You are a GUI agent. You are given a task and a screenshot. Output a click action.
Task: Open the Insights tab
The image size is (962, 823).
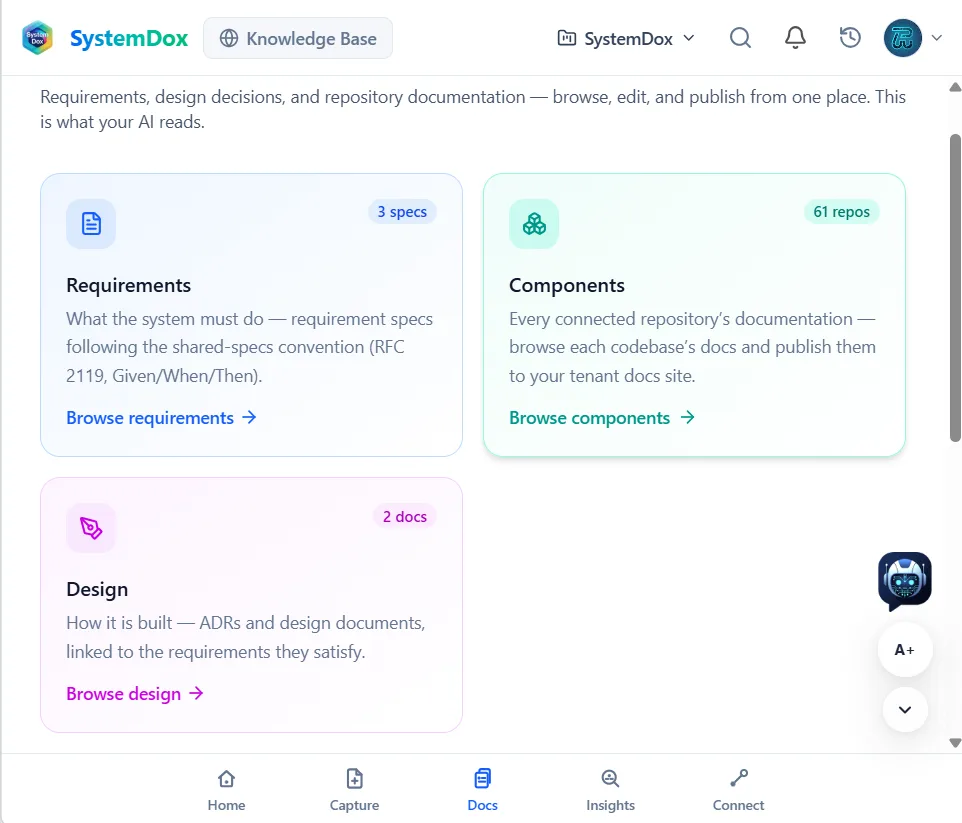(x=610, y=790)
